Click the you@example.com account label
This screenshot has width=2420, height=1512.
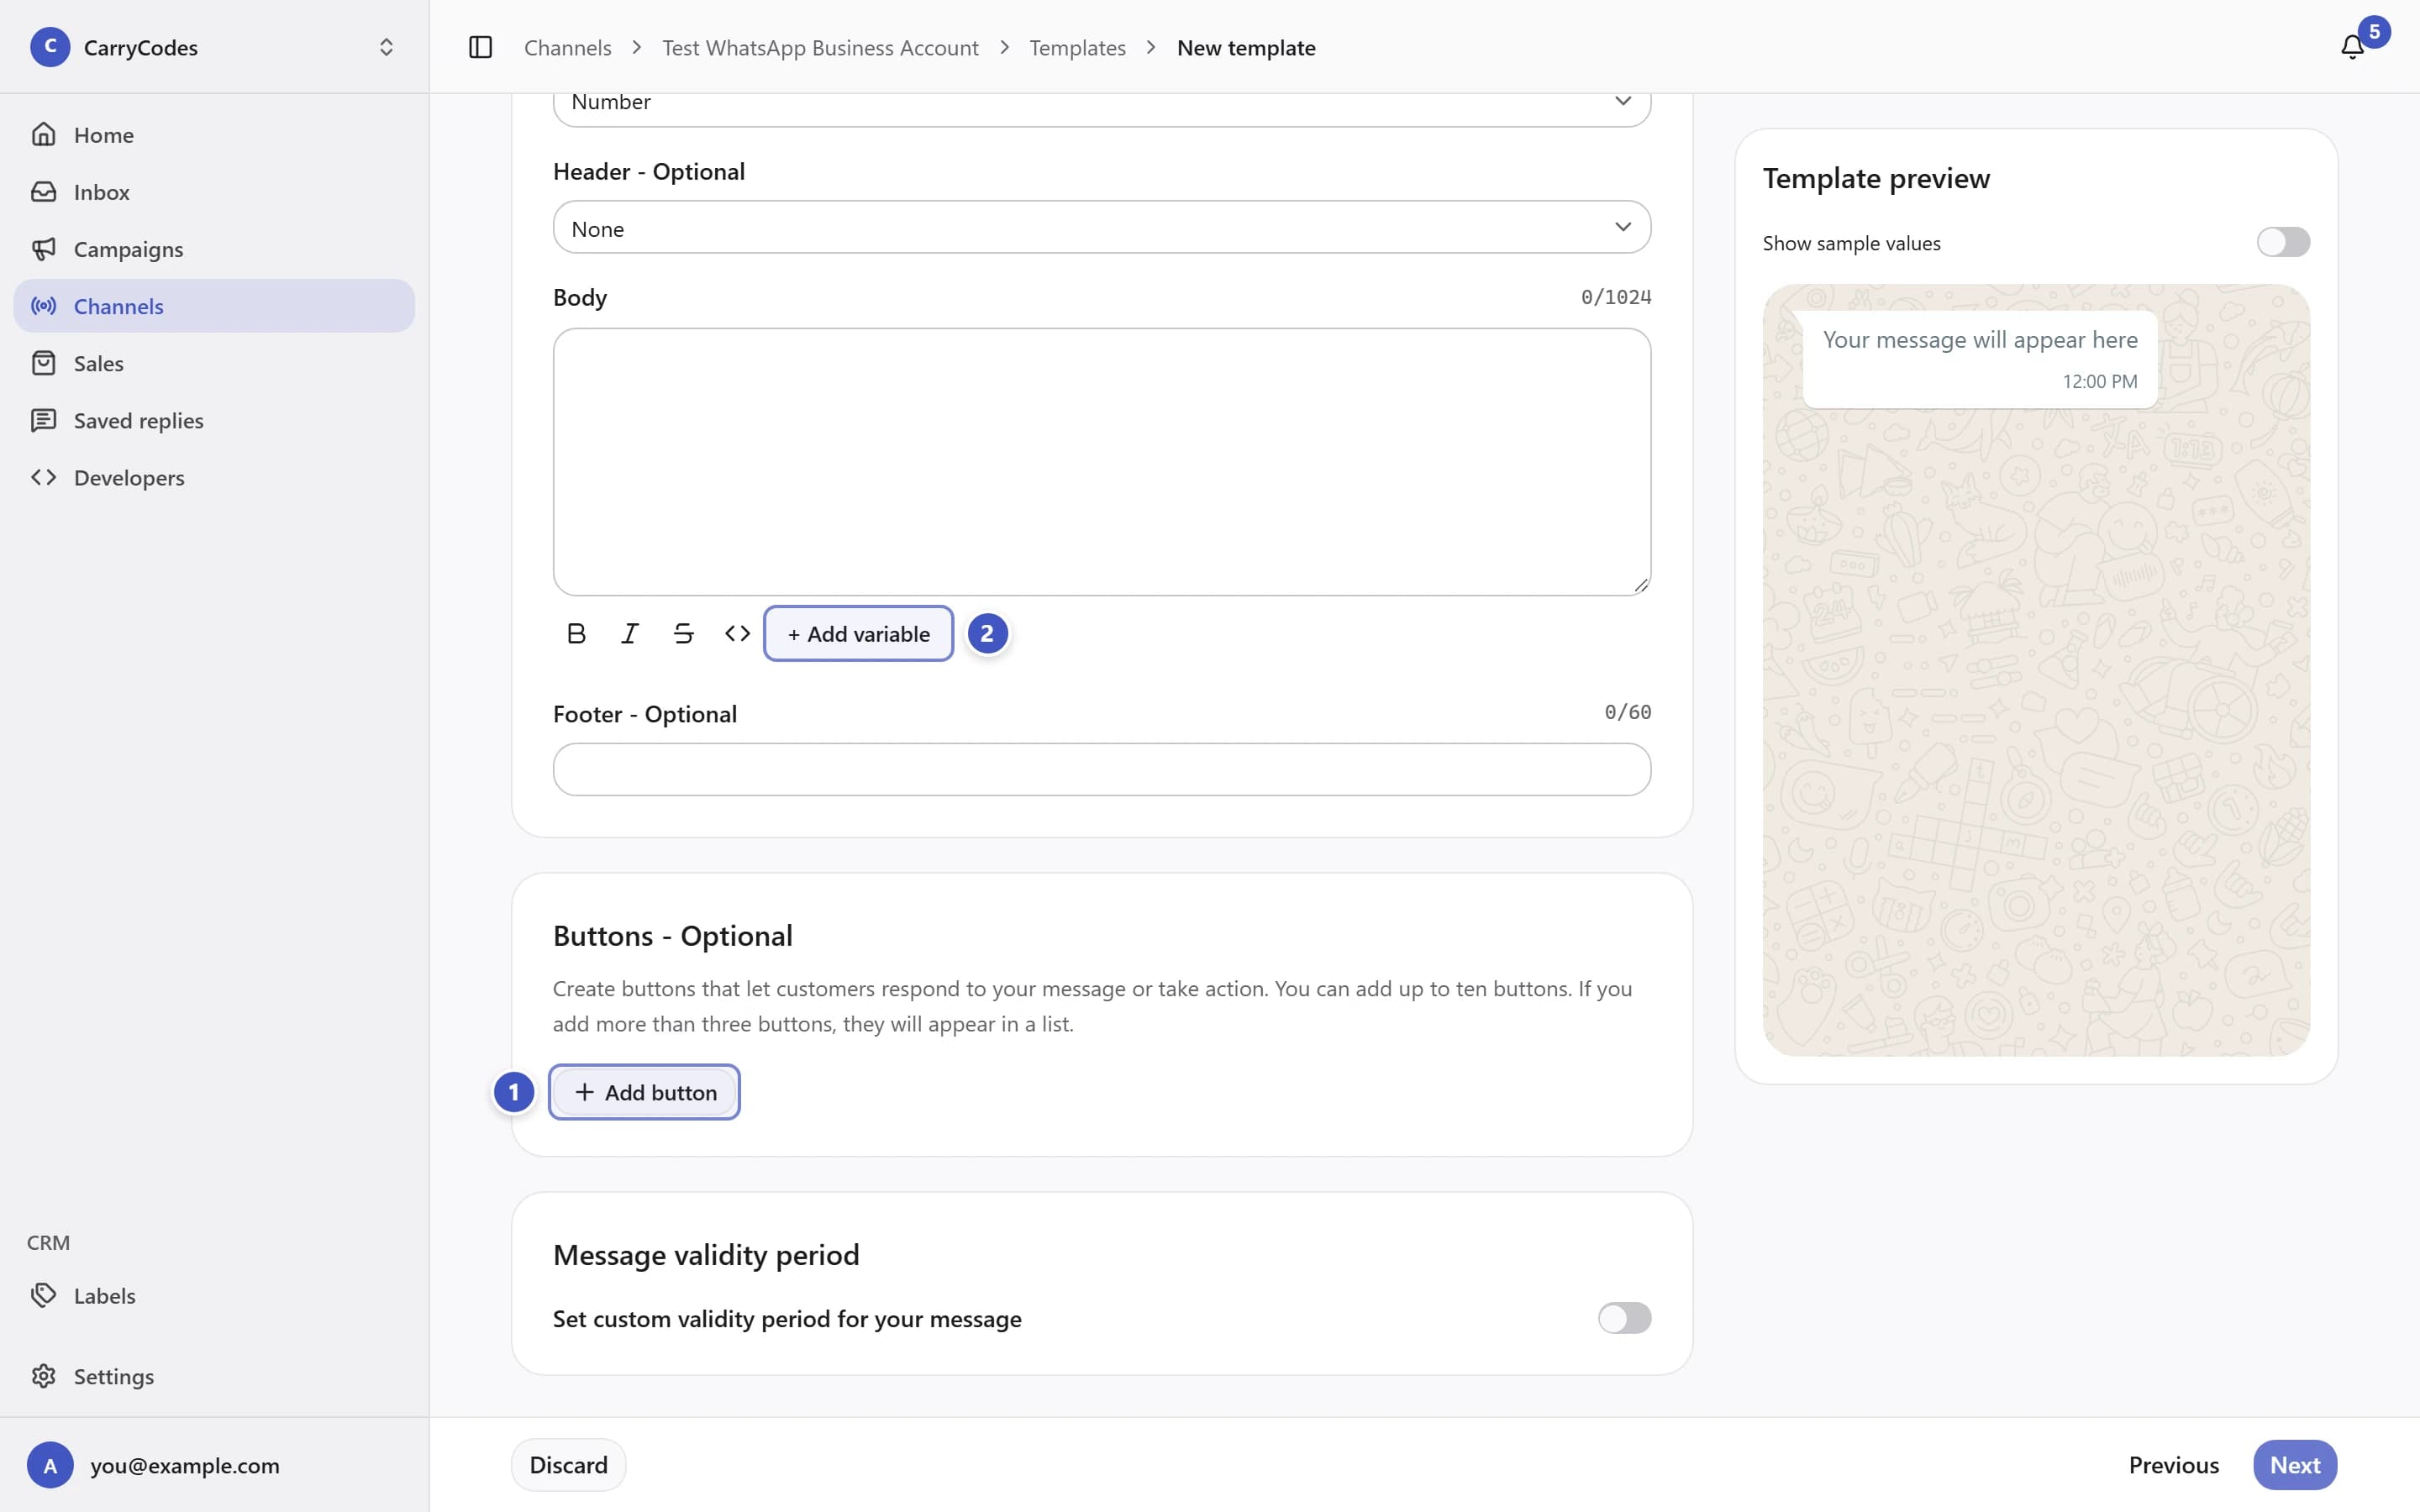click(185, 1465)
